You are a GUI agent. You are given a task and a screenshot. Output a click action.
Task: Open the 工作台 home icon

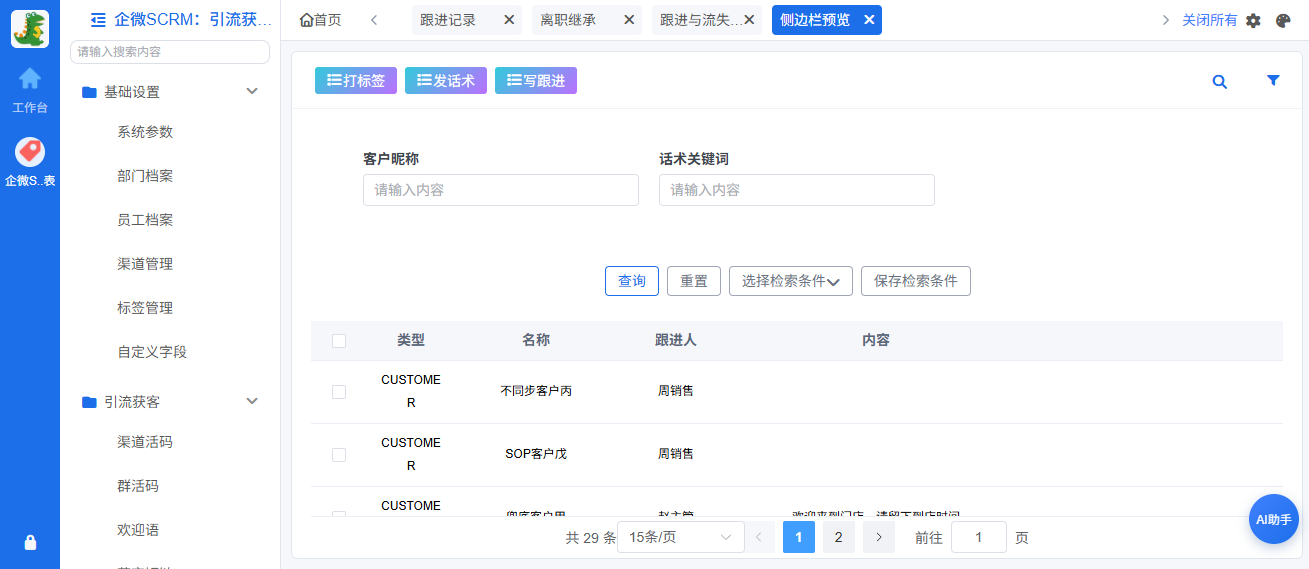pos(30,78)
